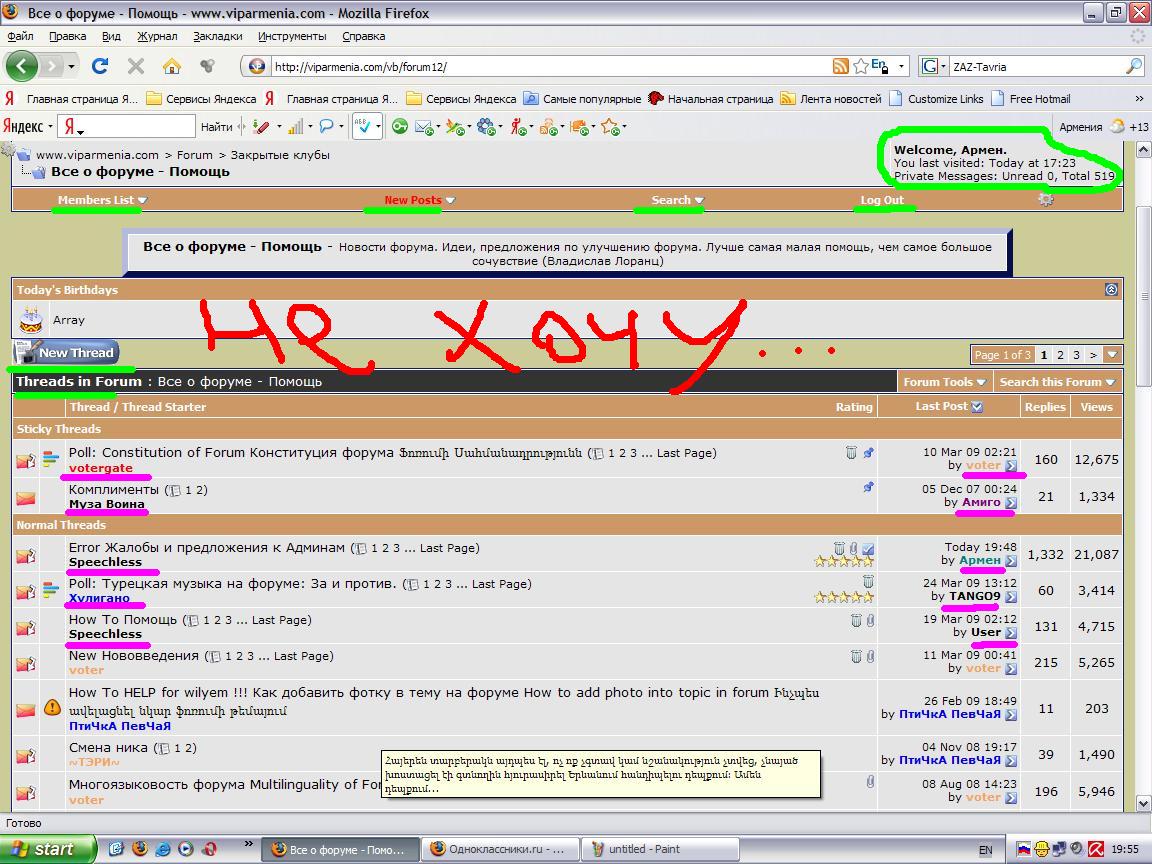The image size is (1152, 864).
Task: Click the Firefox home icon
Action: coord(172,66)
